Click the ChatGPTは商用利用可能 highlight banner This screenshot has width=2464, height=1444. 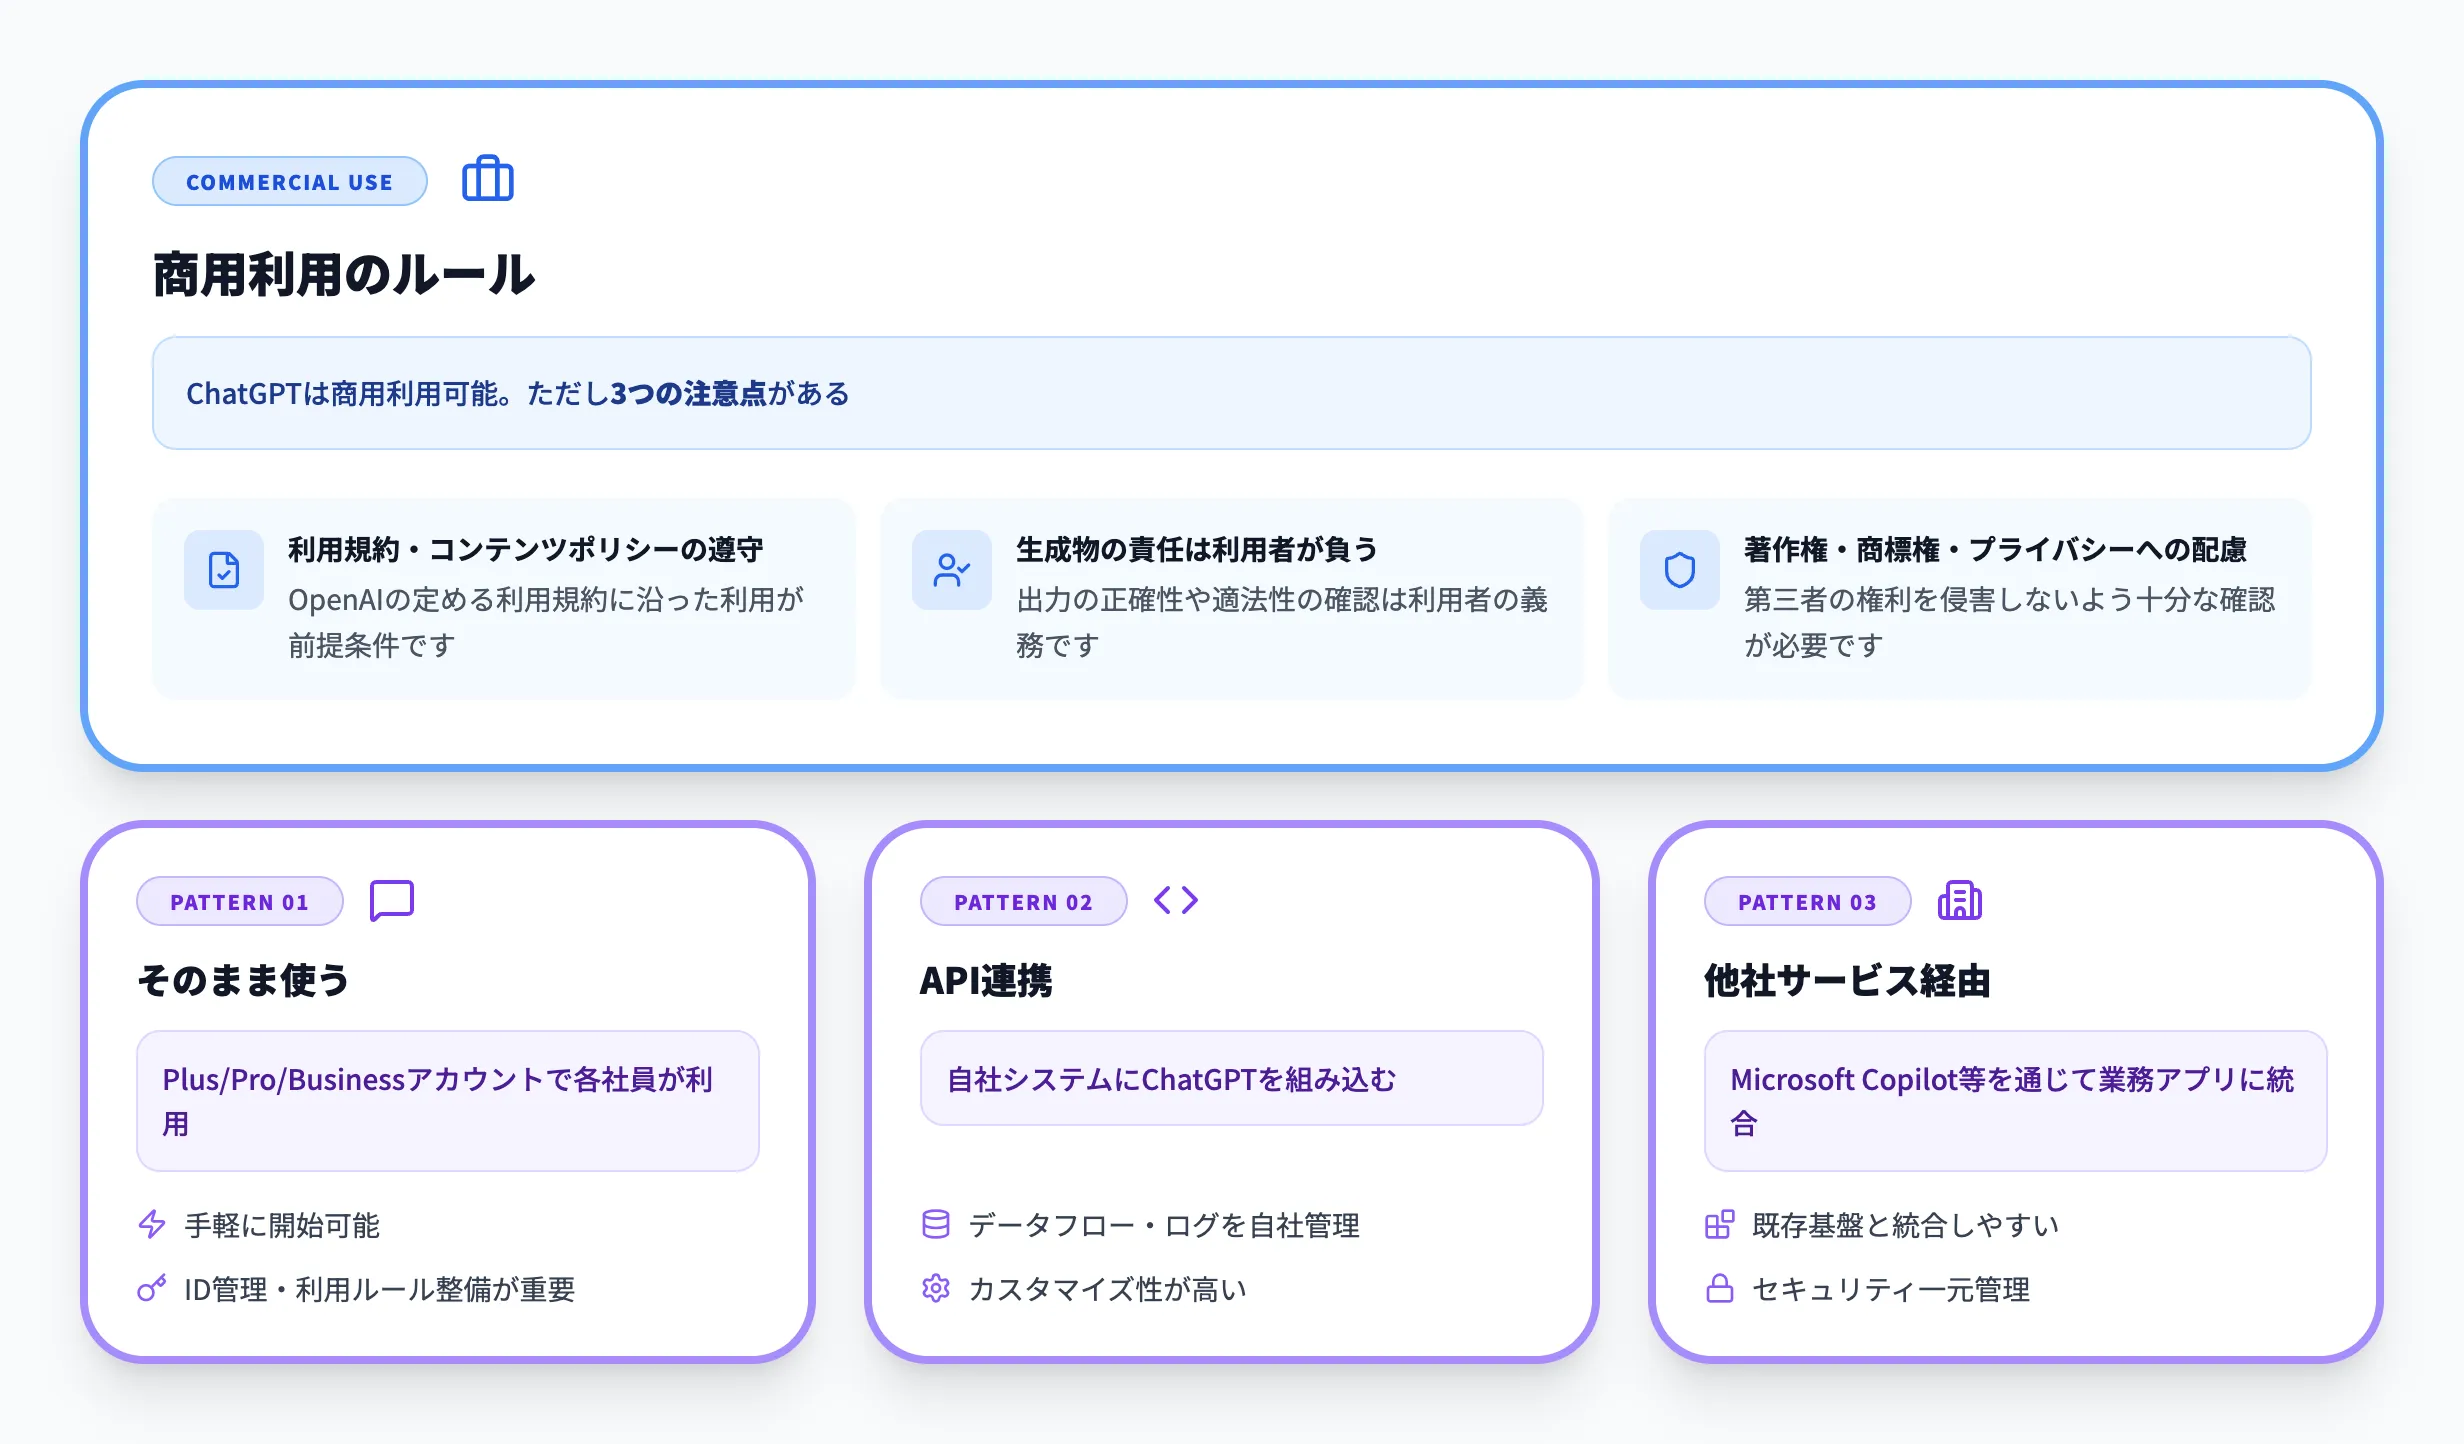point(1230,393)
